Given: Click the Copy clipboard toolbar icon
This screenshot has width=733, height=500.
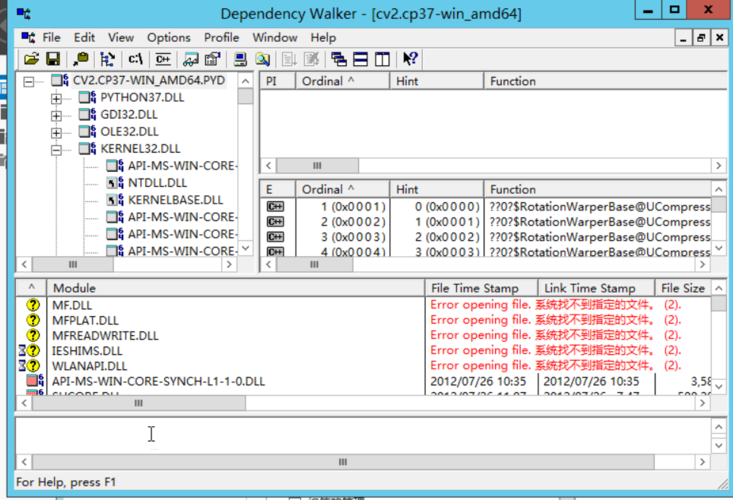Looking at the screenshot, I should click(81, 59).
